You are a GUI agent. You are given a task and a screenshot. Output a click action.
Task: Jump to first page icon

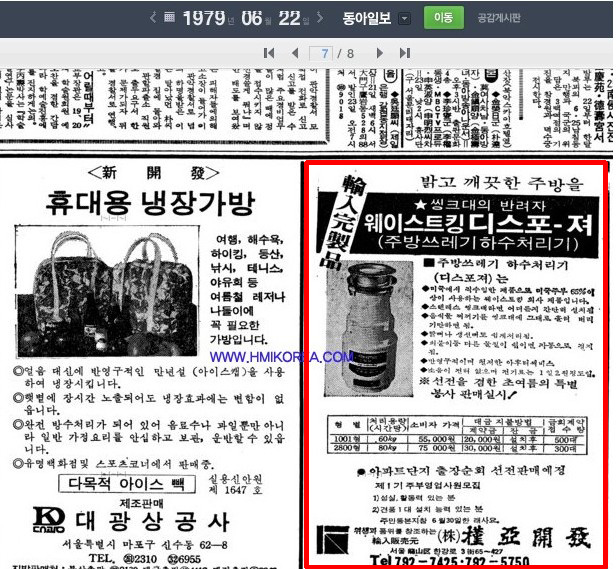tap(269, 53)
